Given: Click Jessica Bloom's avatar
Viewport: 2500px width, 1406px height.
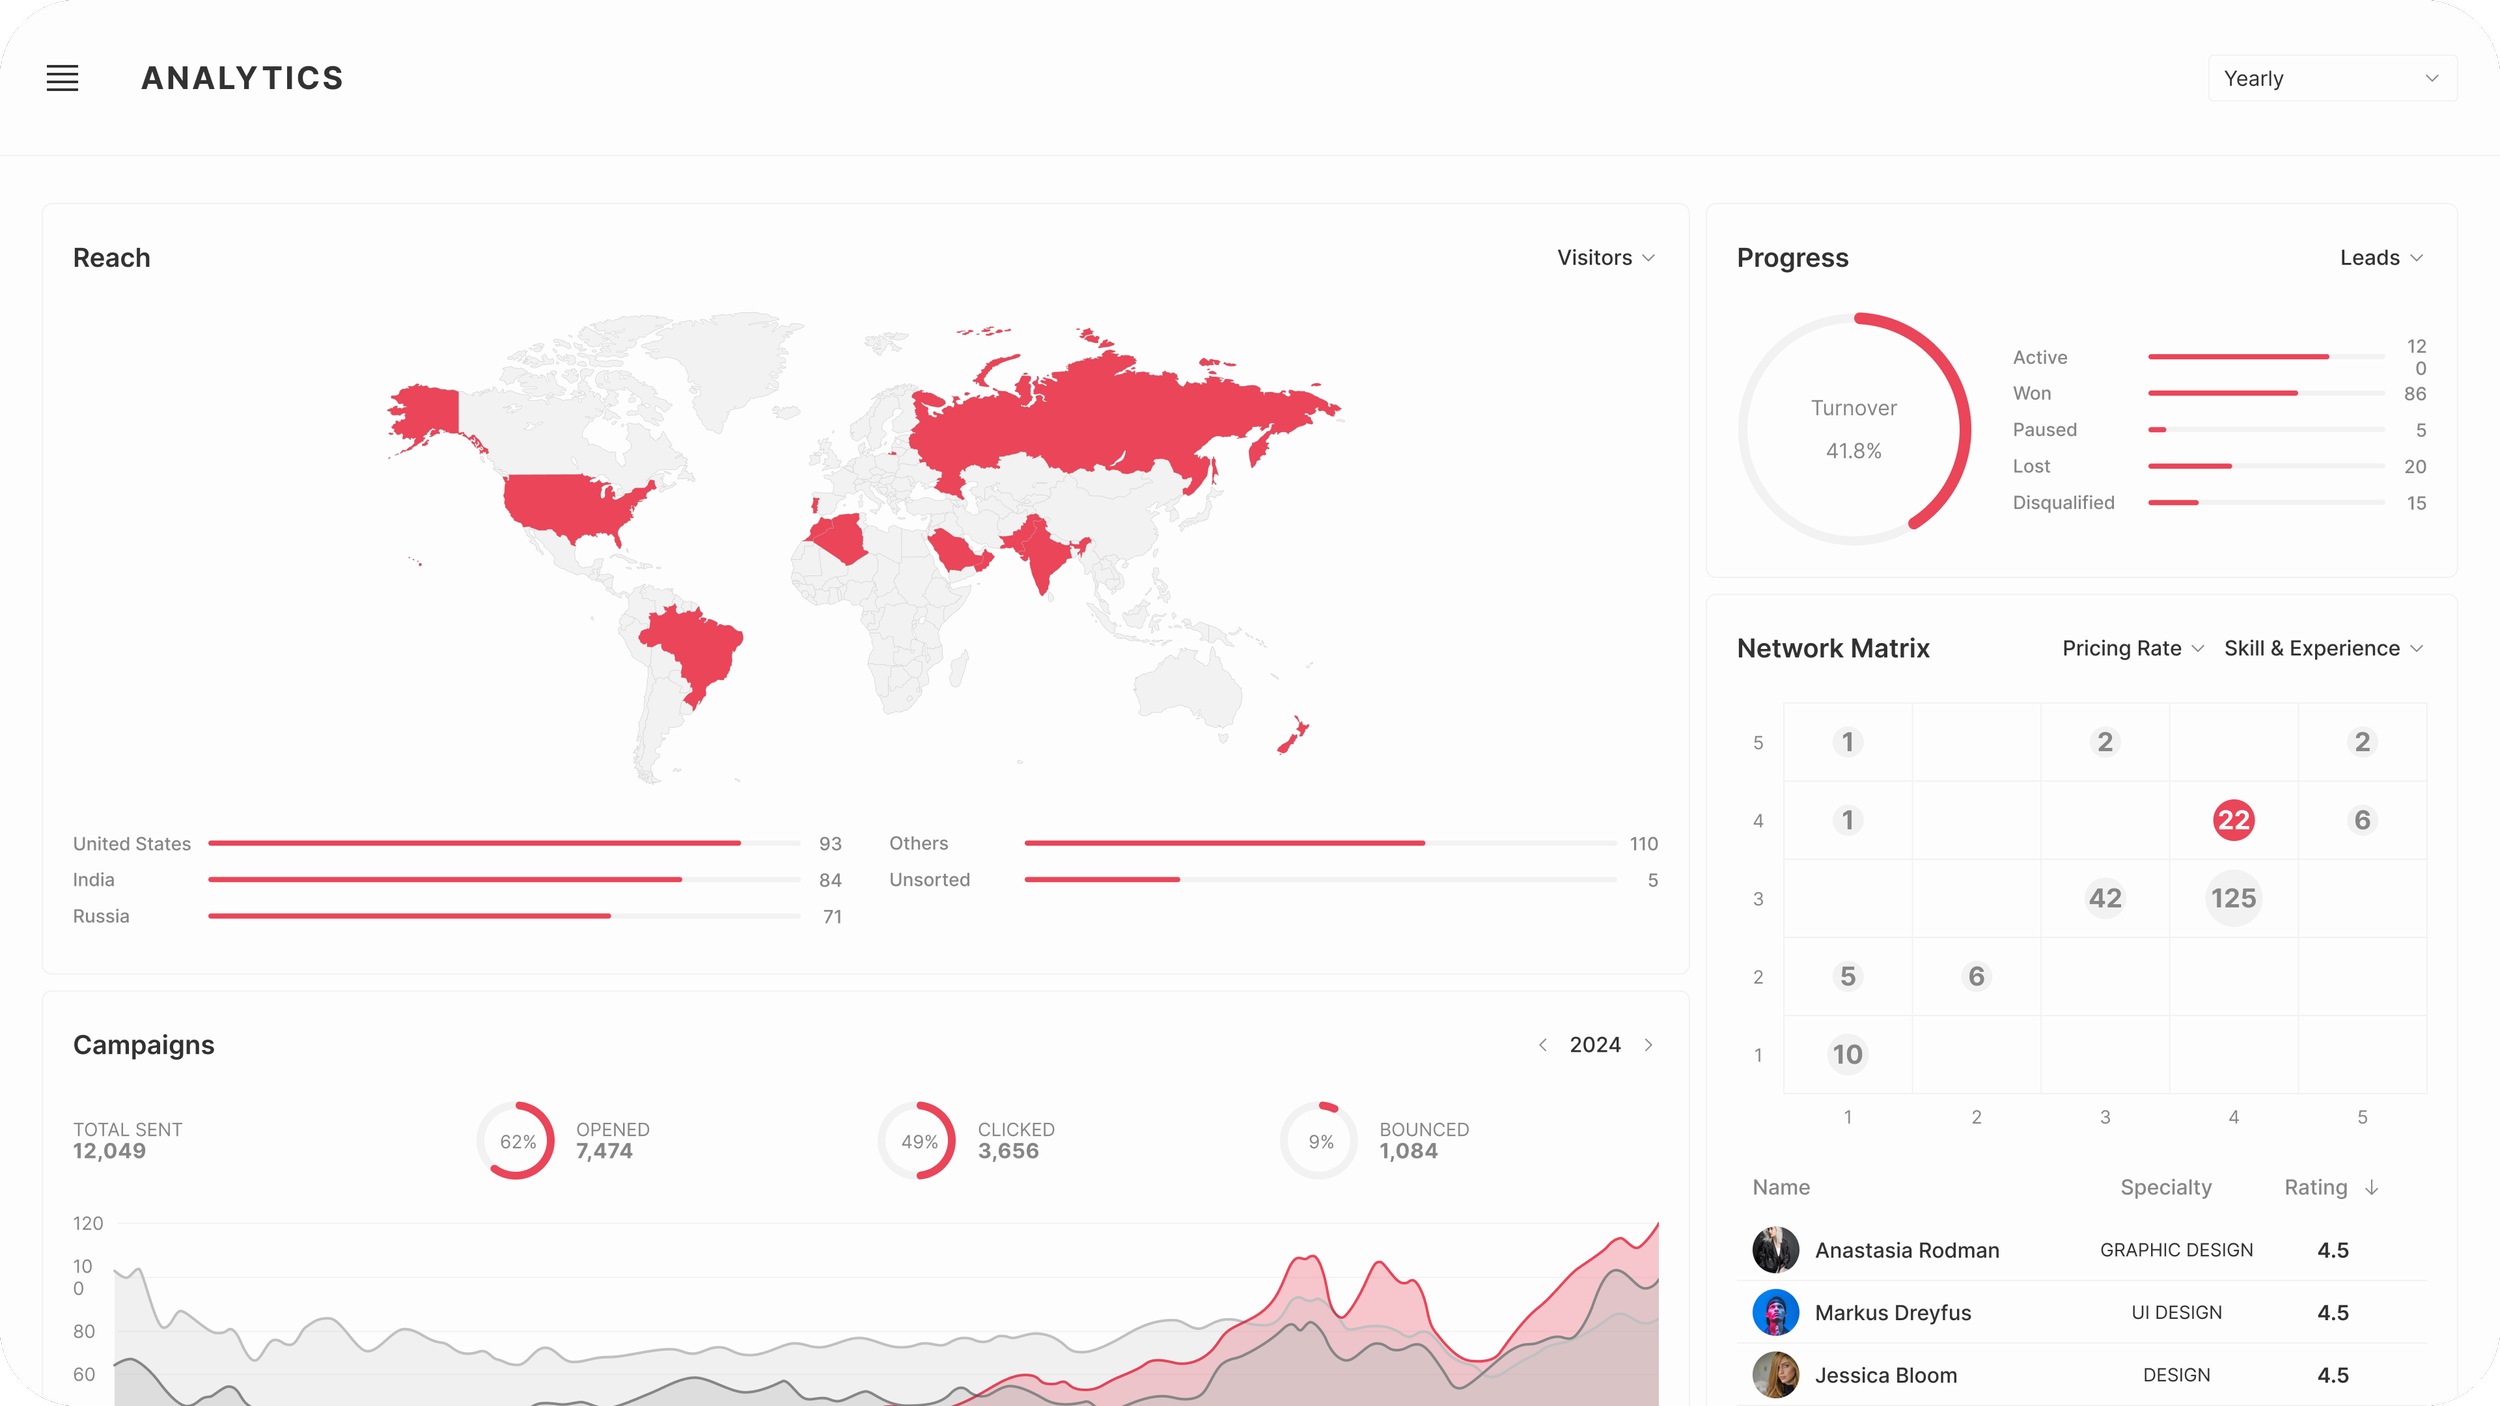Looking at the screenshot, I should coord(1776,1375).
